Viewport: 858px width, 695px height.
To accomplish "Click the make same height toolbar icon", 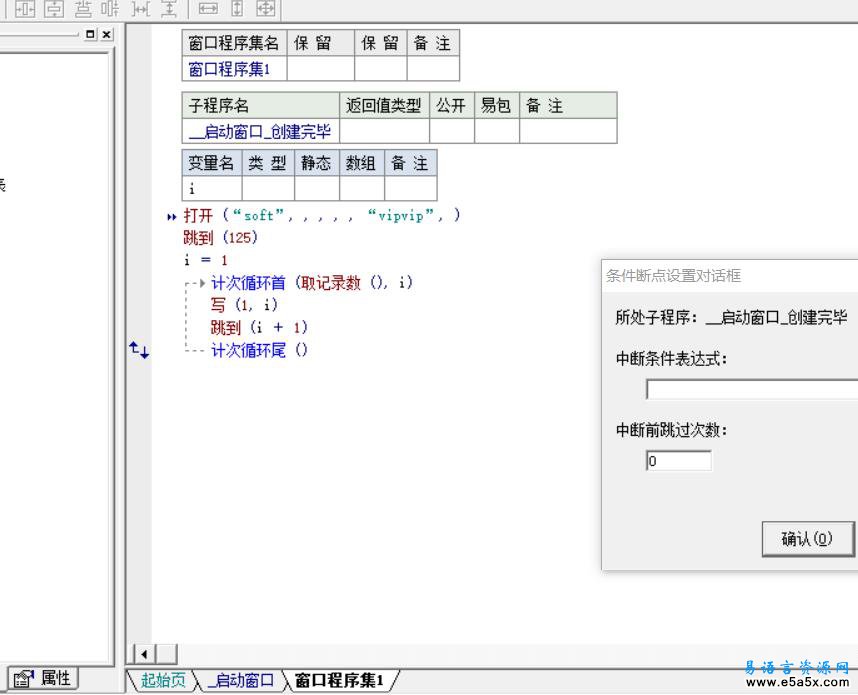I will coord(237,8).
